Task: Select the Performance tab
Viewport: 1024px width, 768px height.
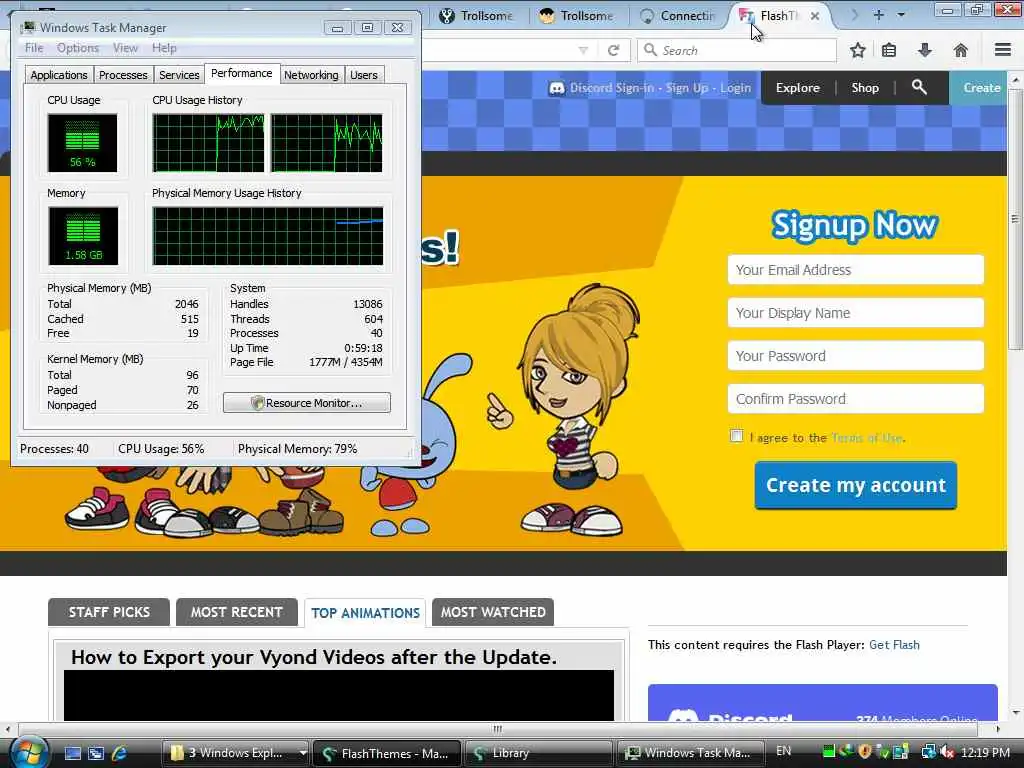Action: [x=242, y=73]
